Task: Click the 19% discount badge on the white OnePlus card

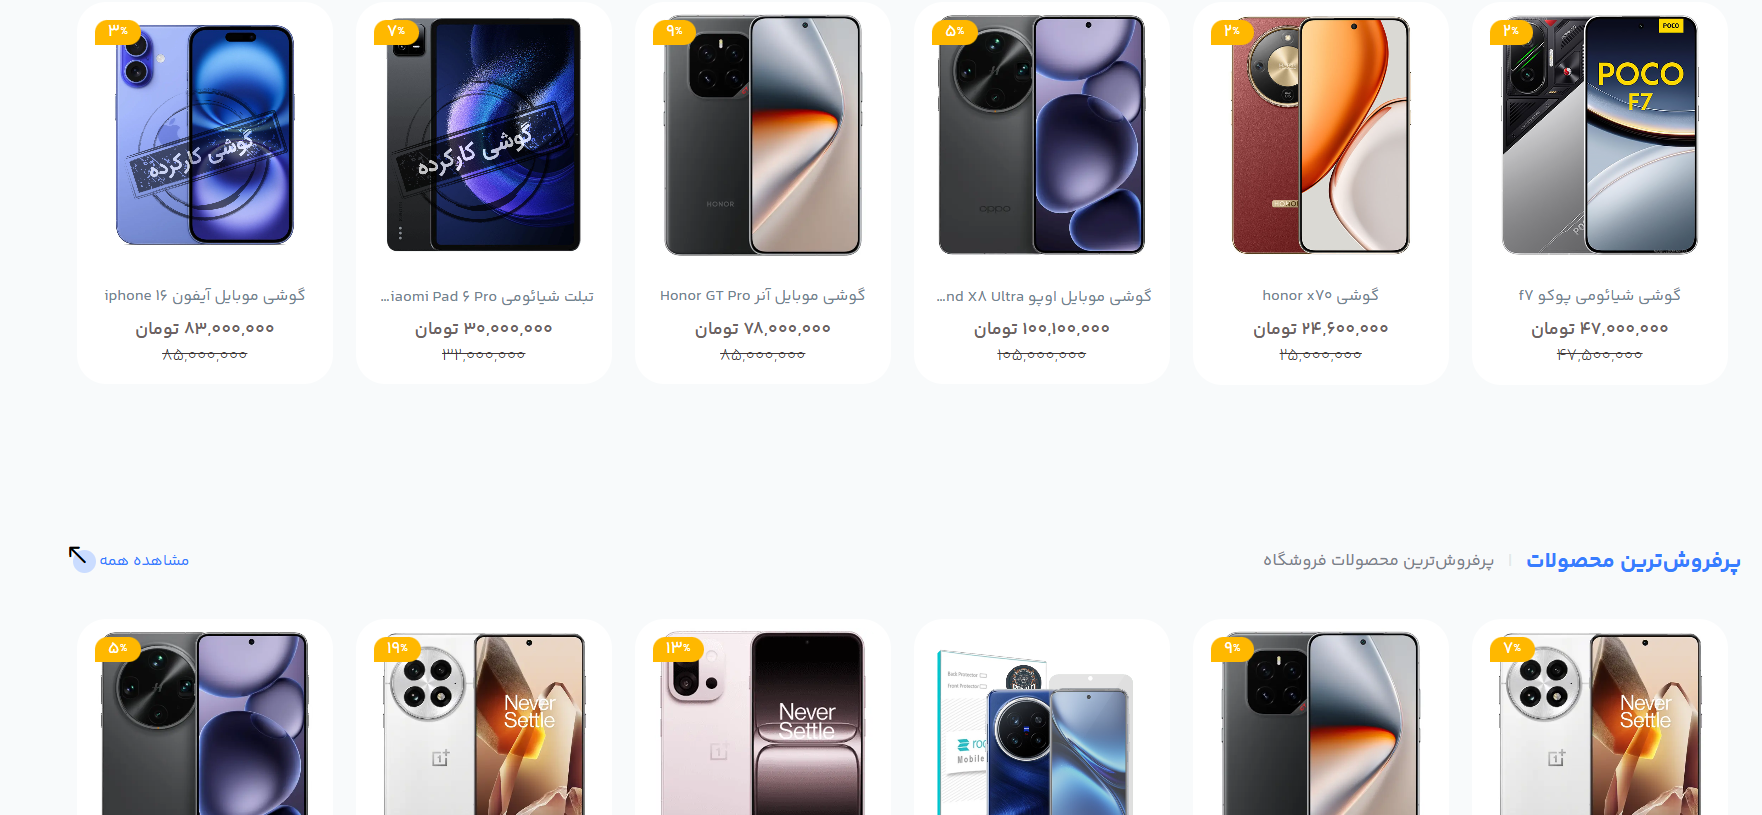Action: point(398,648)
